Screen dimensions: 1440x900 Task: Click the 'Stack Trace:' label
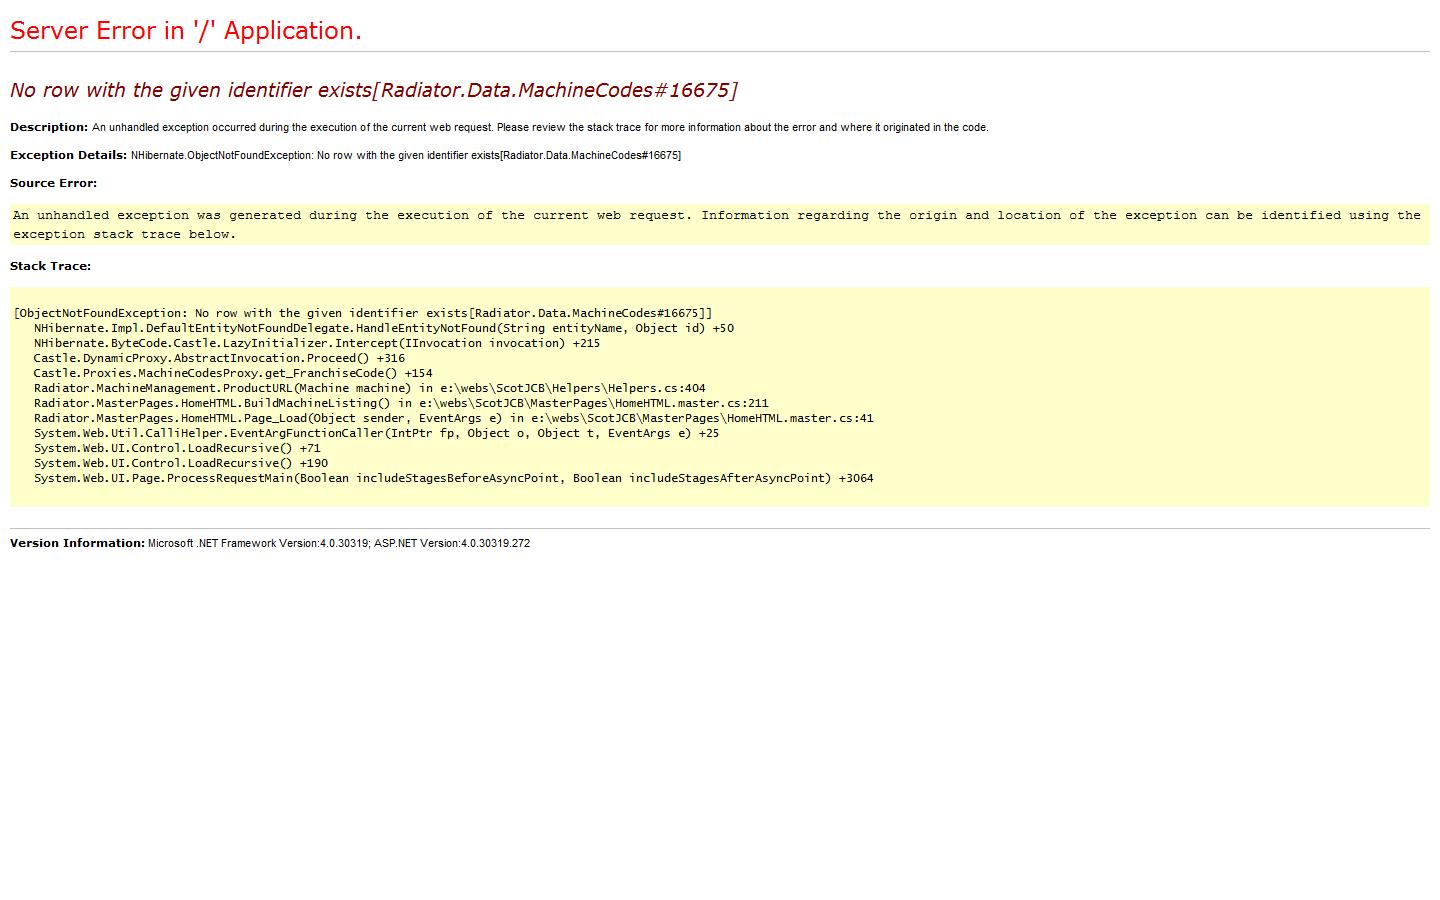(50, 266)
